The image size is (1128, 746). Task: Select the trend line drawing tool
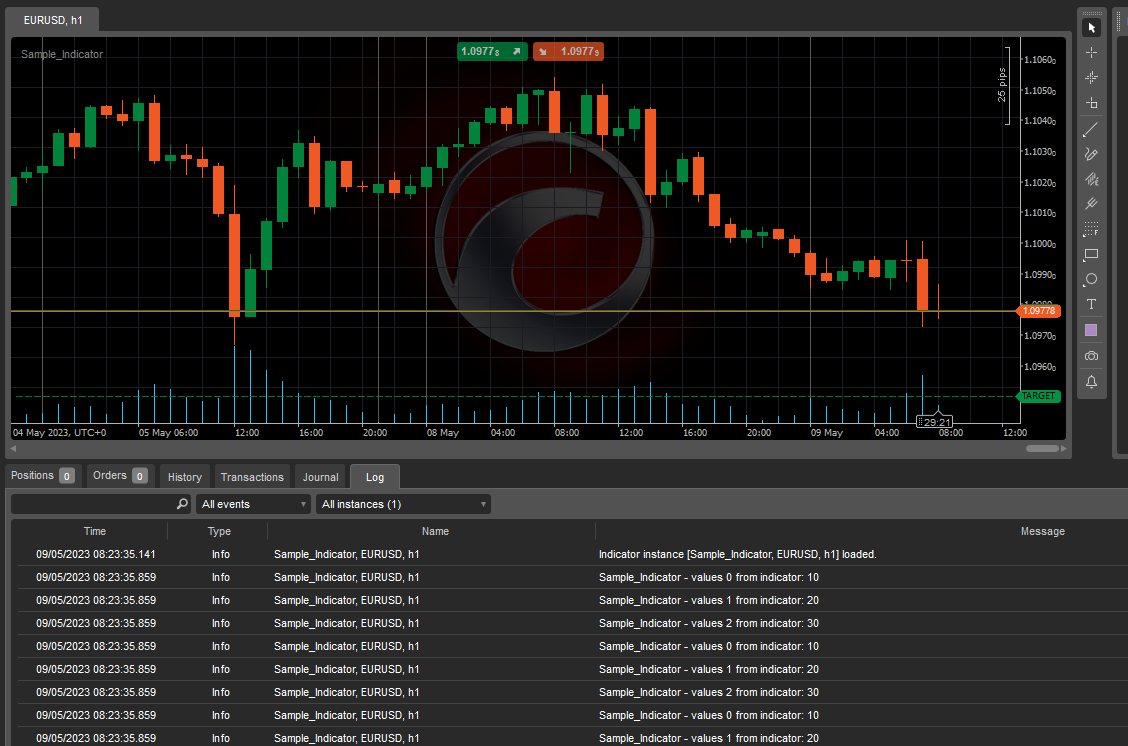(1091, 129)
